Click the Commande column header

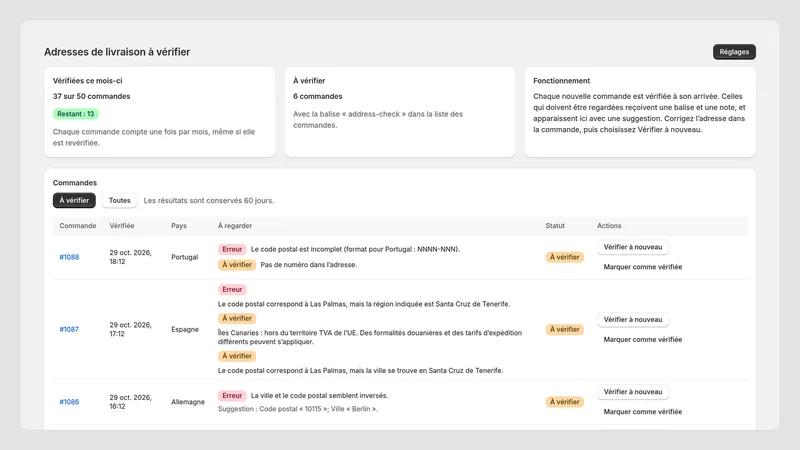tap(78, 226)
